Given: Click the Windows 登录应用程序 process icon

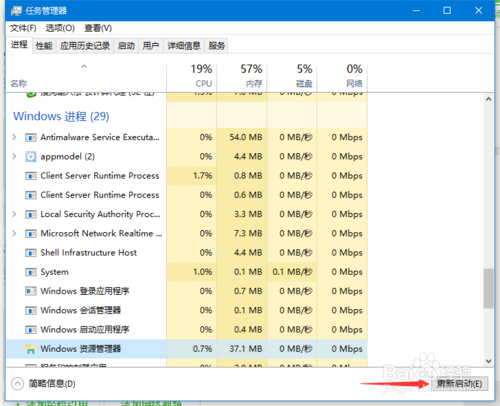Looking at the screenshot, I should [x=31, y=291].
